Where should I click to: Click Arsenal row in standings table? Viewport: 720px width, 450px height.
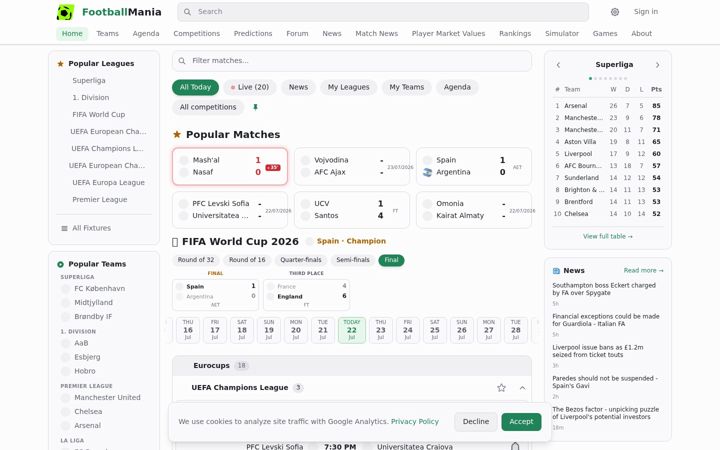608,106
